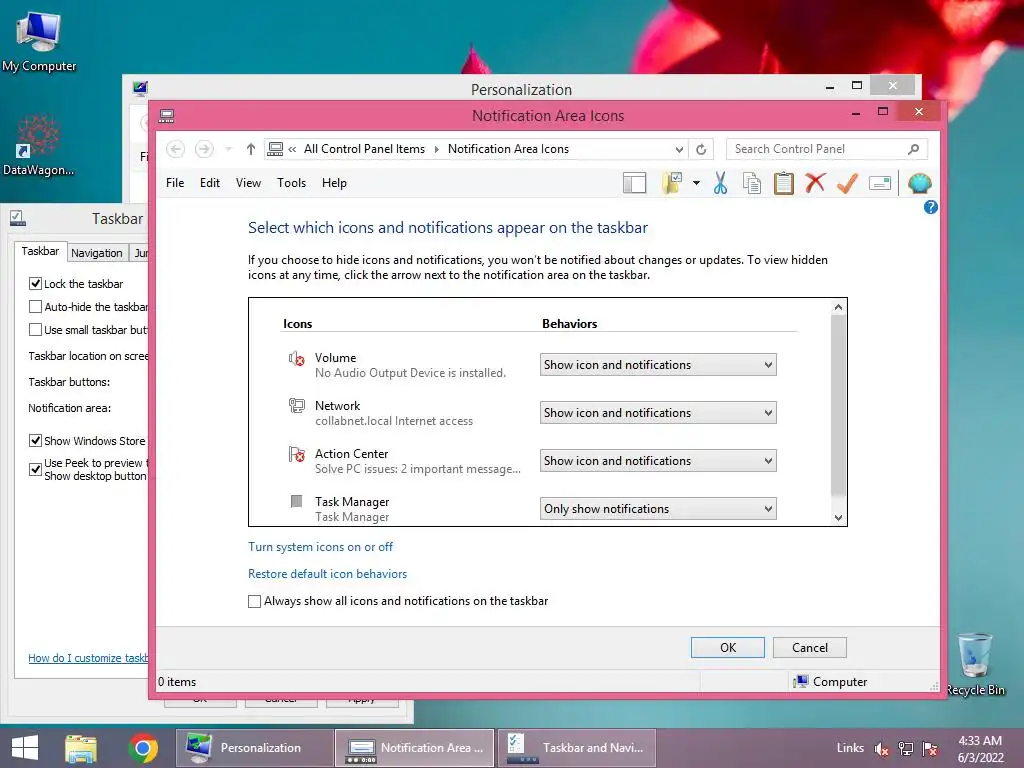Screen dimensions: 1024x768
Task: Toggle Use Peek to preview checkbox
Action: (x=35, y=469)
